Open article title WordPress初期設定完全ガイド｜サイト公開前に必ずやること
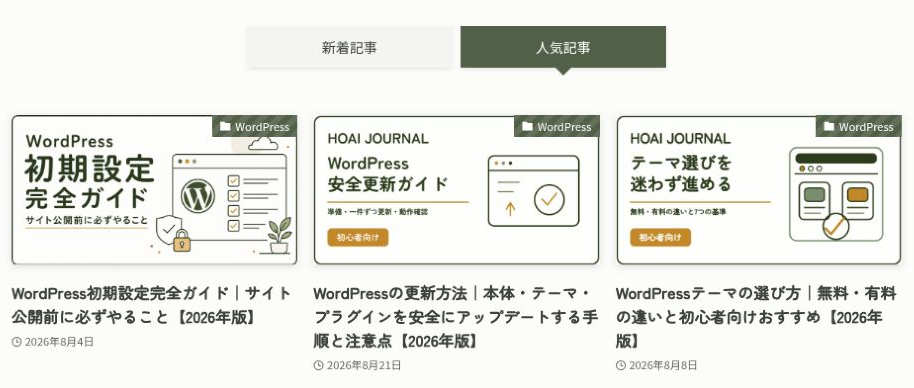914x388 pixels. [152, 305]
